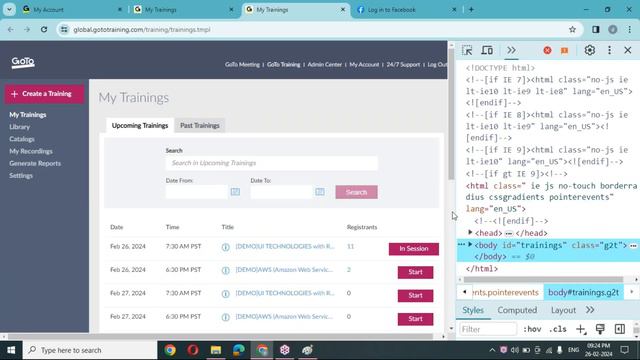640x360 pixels.
Task: Start the Feb 27 7:30 AM training
Action: point(415,296)
